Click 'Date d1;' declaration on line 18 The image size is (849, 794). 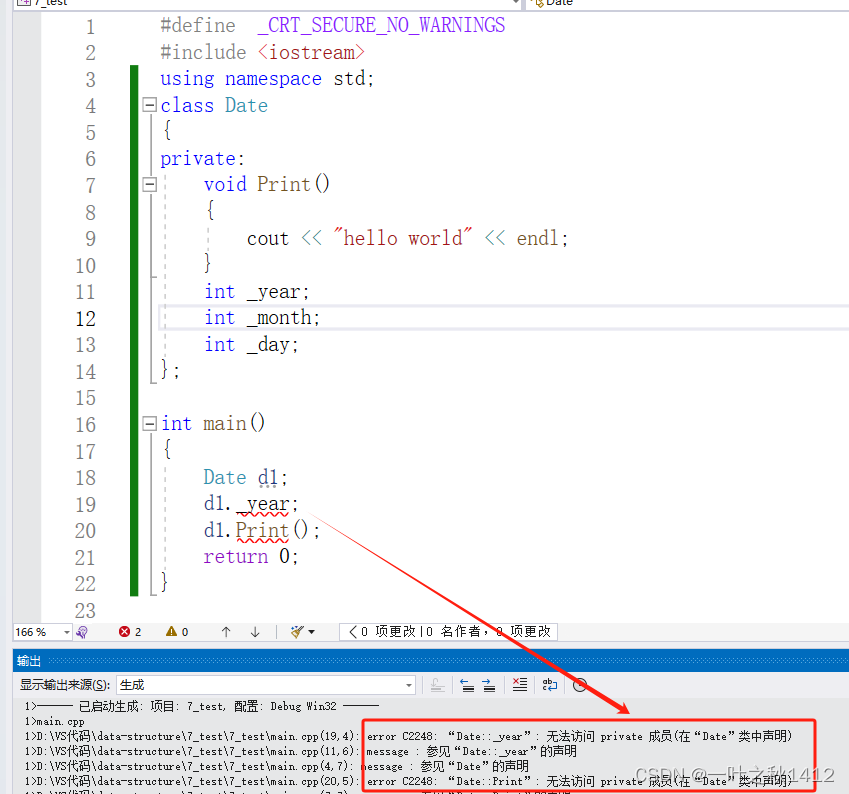point(246,477)
